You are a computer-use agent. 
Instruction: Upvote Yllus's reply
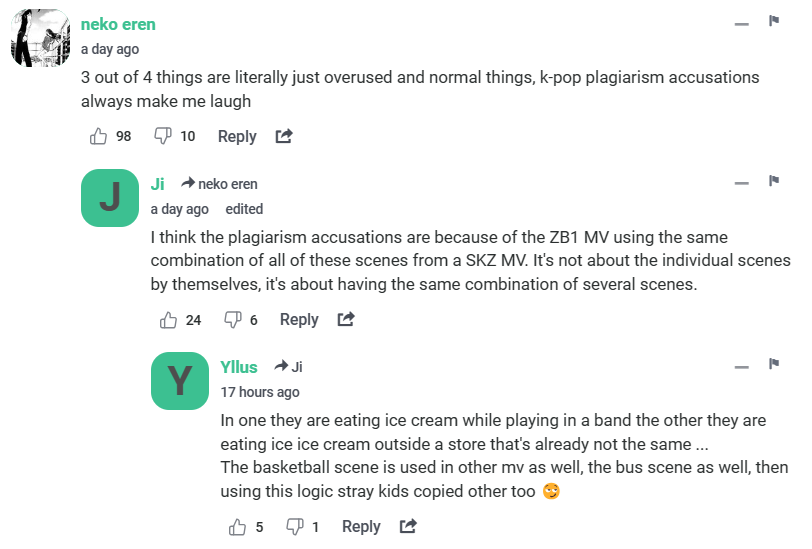tap(238, 527)
